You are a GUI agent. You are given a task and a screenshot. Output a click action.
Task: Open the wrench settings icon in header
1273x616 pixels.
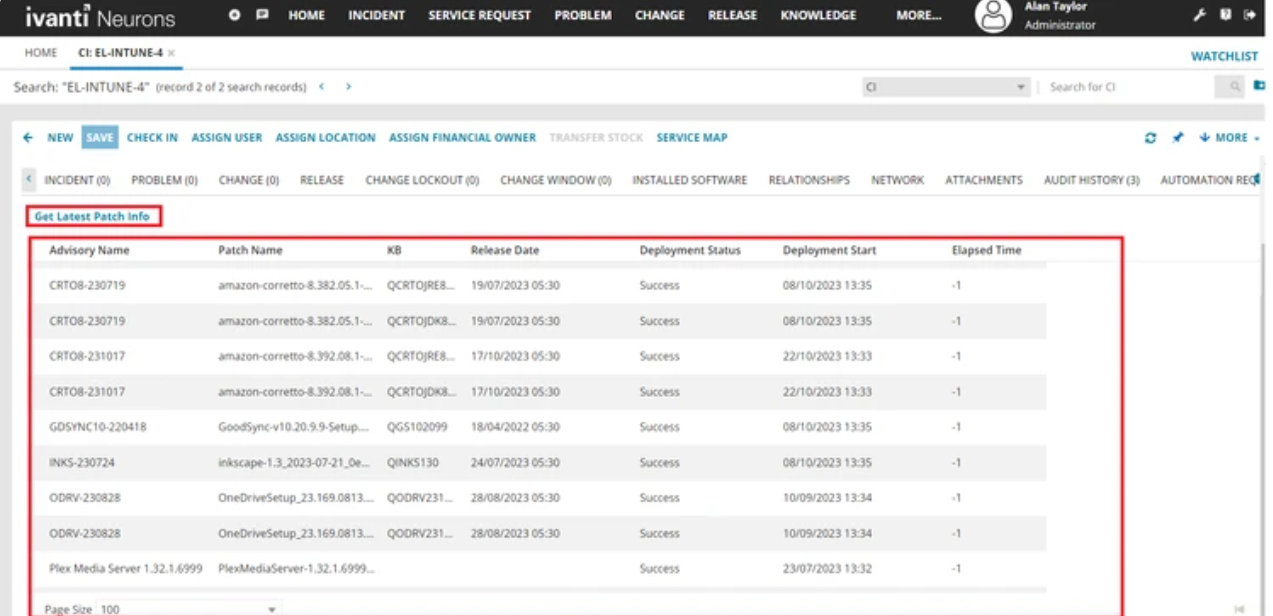(1198, 15)
